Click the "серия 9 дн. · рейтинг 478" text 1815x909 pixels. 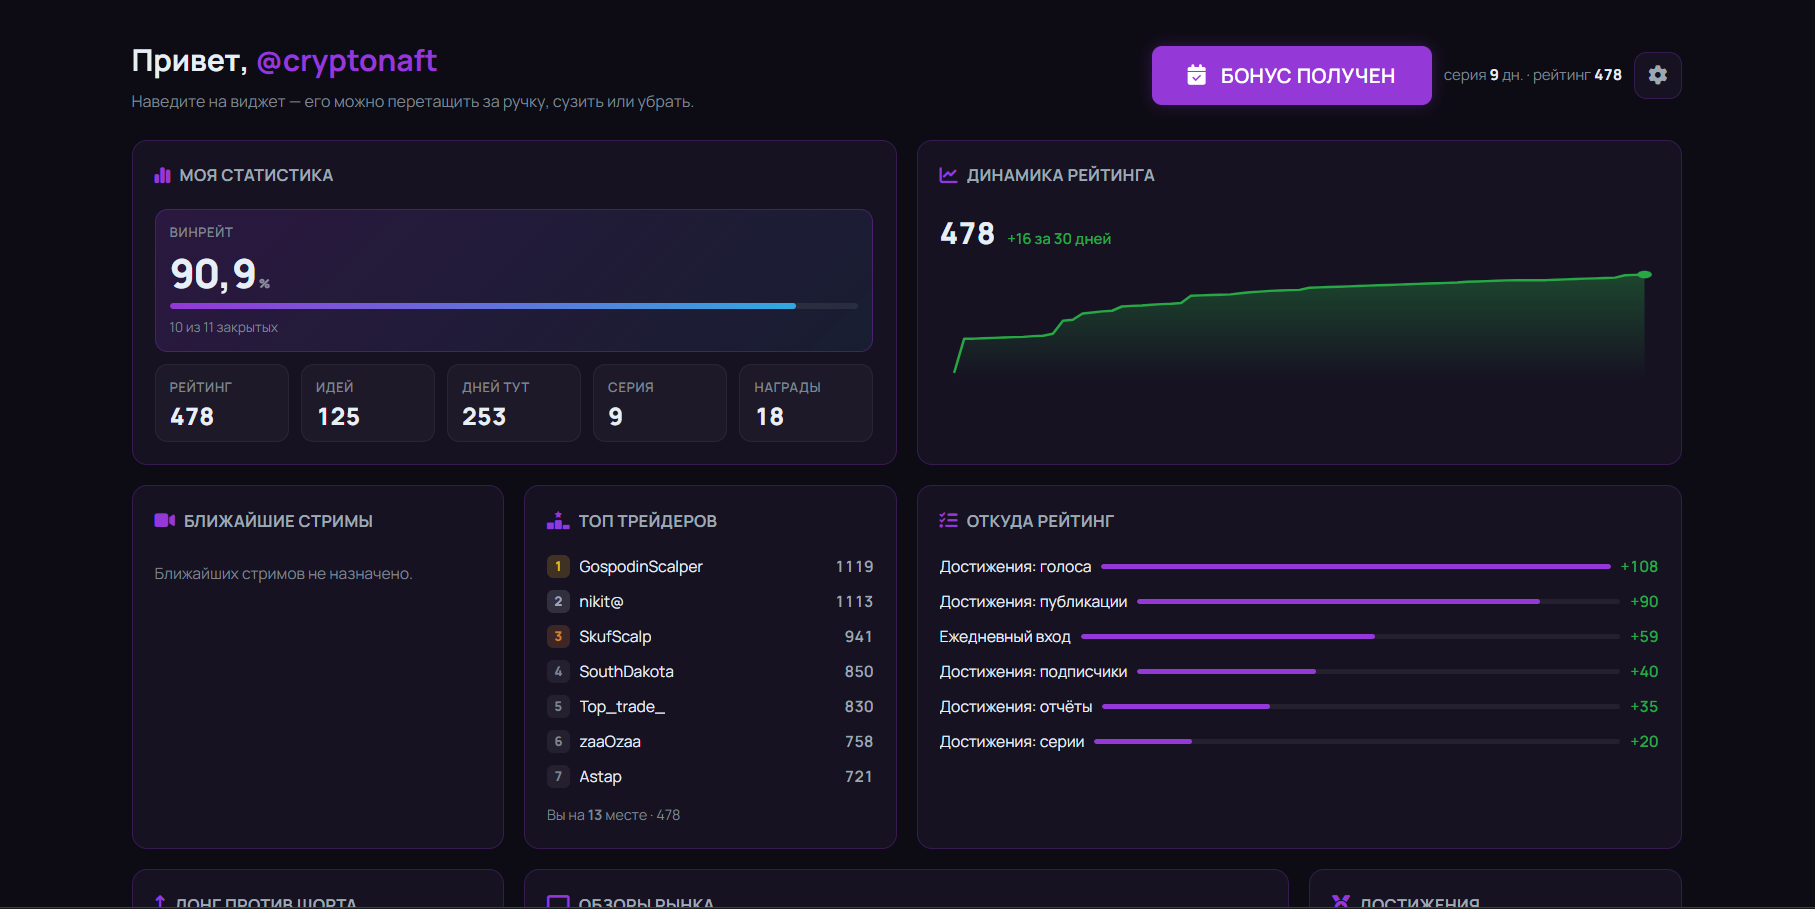pyautogui.click(x=1533, y=75)
